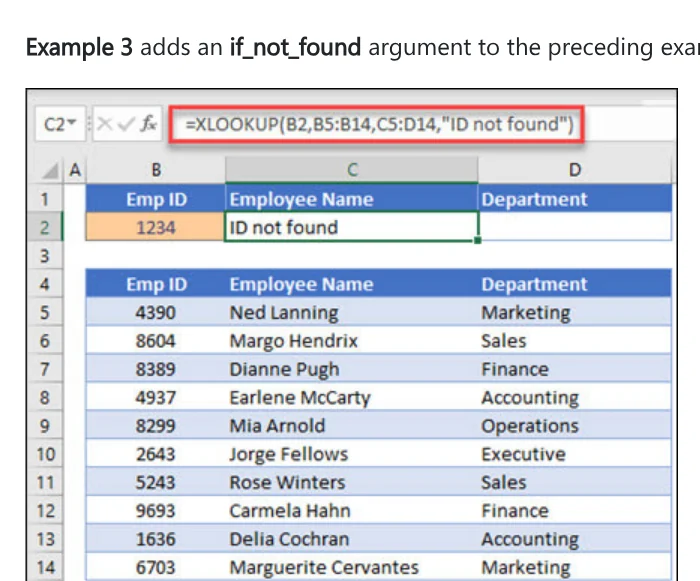This screenshot has height=581, width=700.
Task: Click cell 'Earlene McCarty'
Action: (x=352, y=397)
